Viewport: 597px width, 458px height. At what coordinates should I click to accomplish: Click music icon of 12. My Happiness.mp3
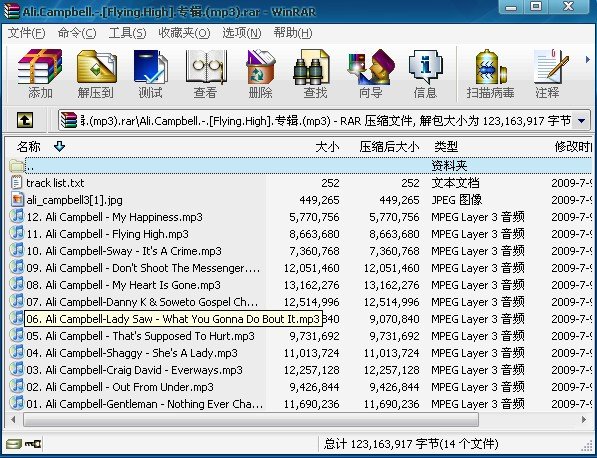[x=17, y=216]
